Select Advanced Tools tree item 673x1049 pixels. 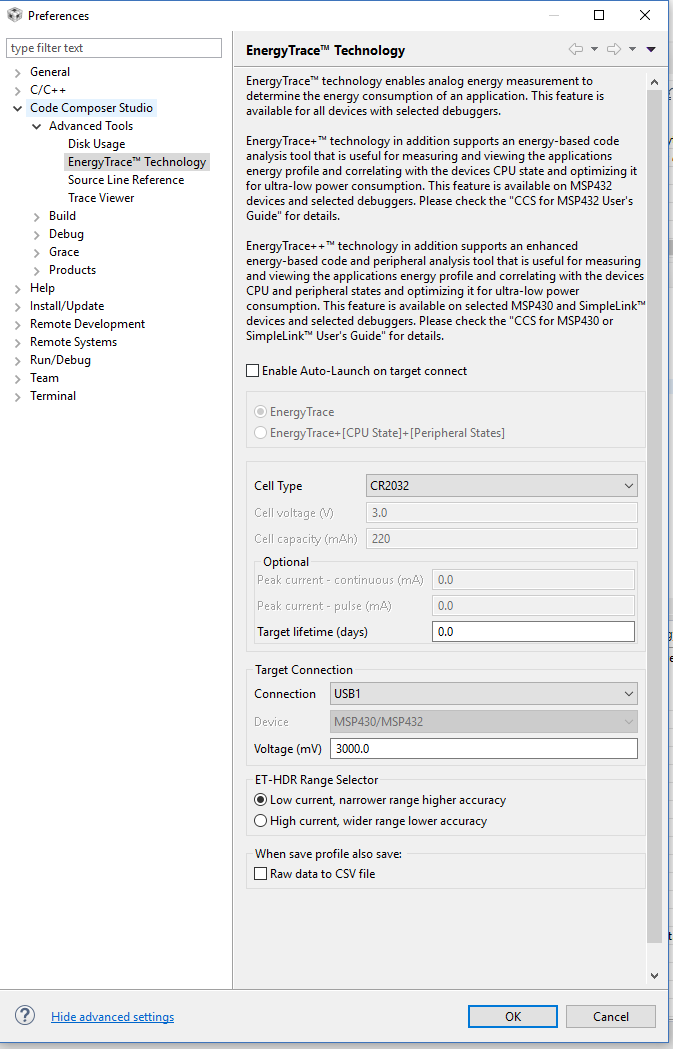pyautogui.click(x=91, y=126)
